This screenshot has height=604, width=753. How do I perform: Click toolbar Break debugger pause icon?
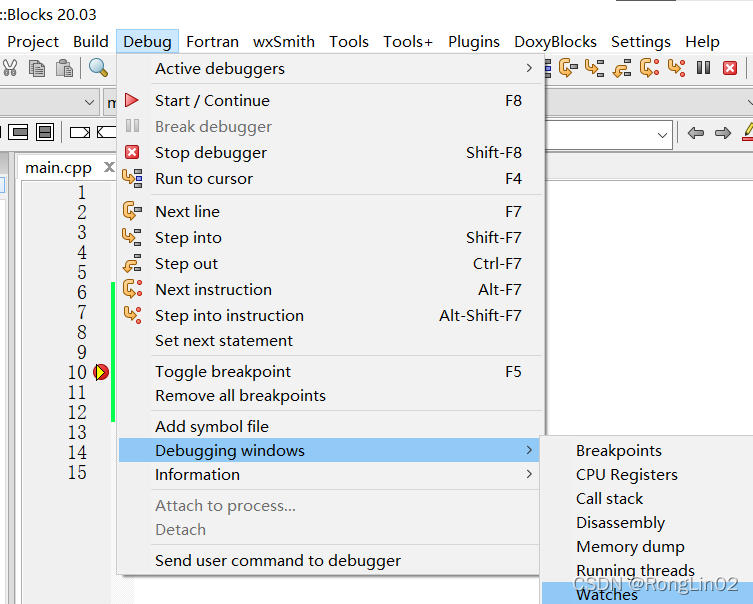click(704, 68)
